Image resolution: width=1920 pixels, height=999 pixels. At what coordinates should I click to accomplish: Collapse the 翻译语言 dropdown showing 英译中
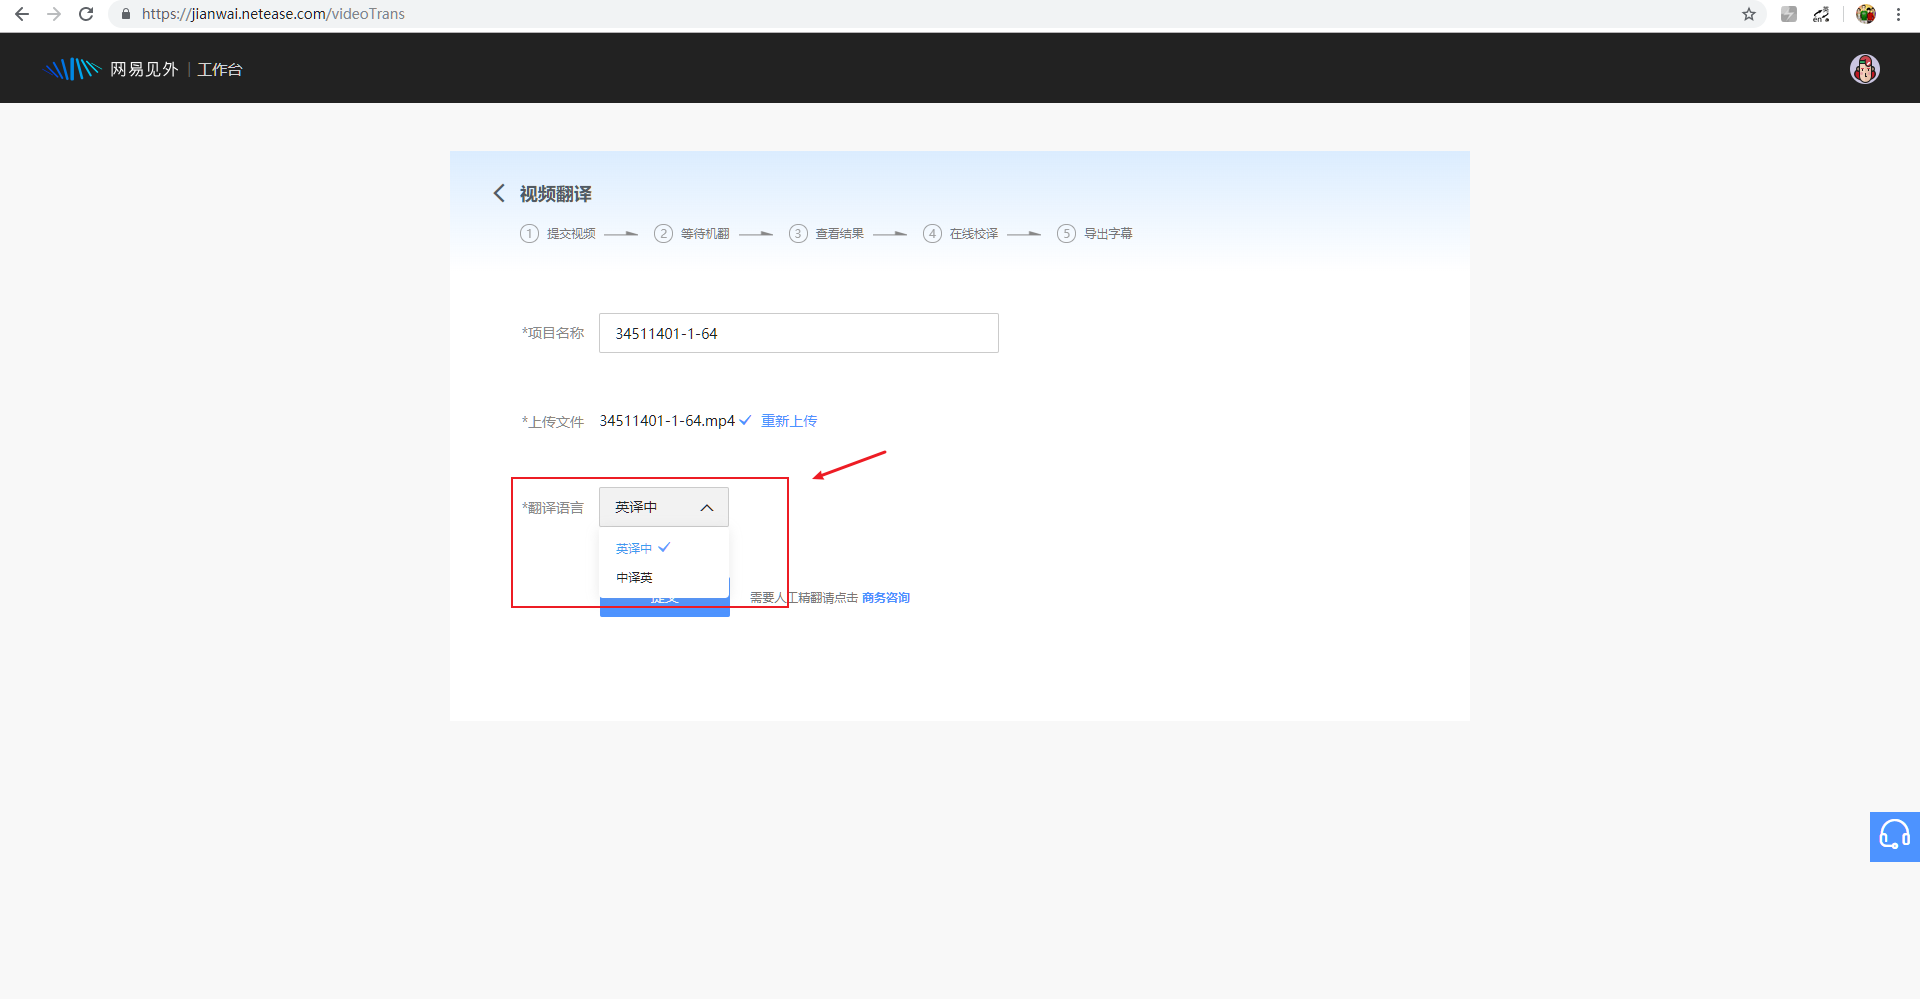pos(664,507)
